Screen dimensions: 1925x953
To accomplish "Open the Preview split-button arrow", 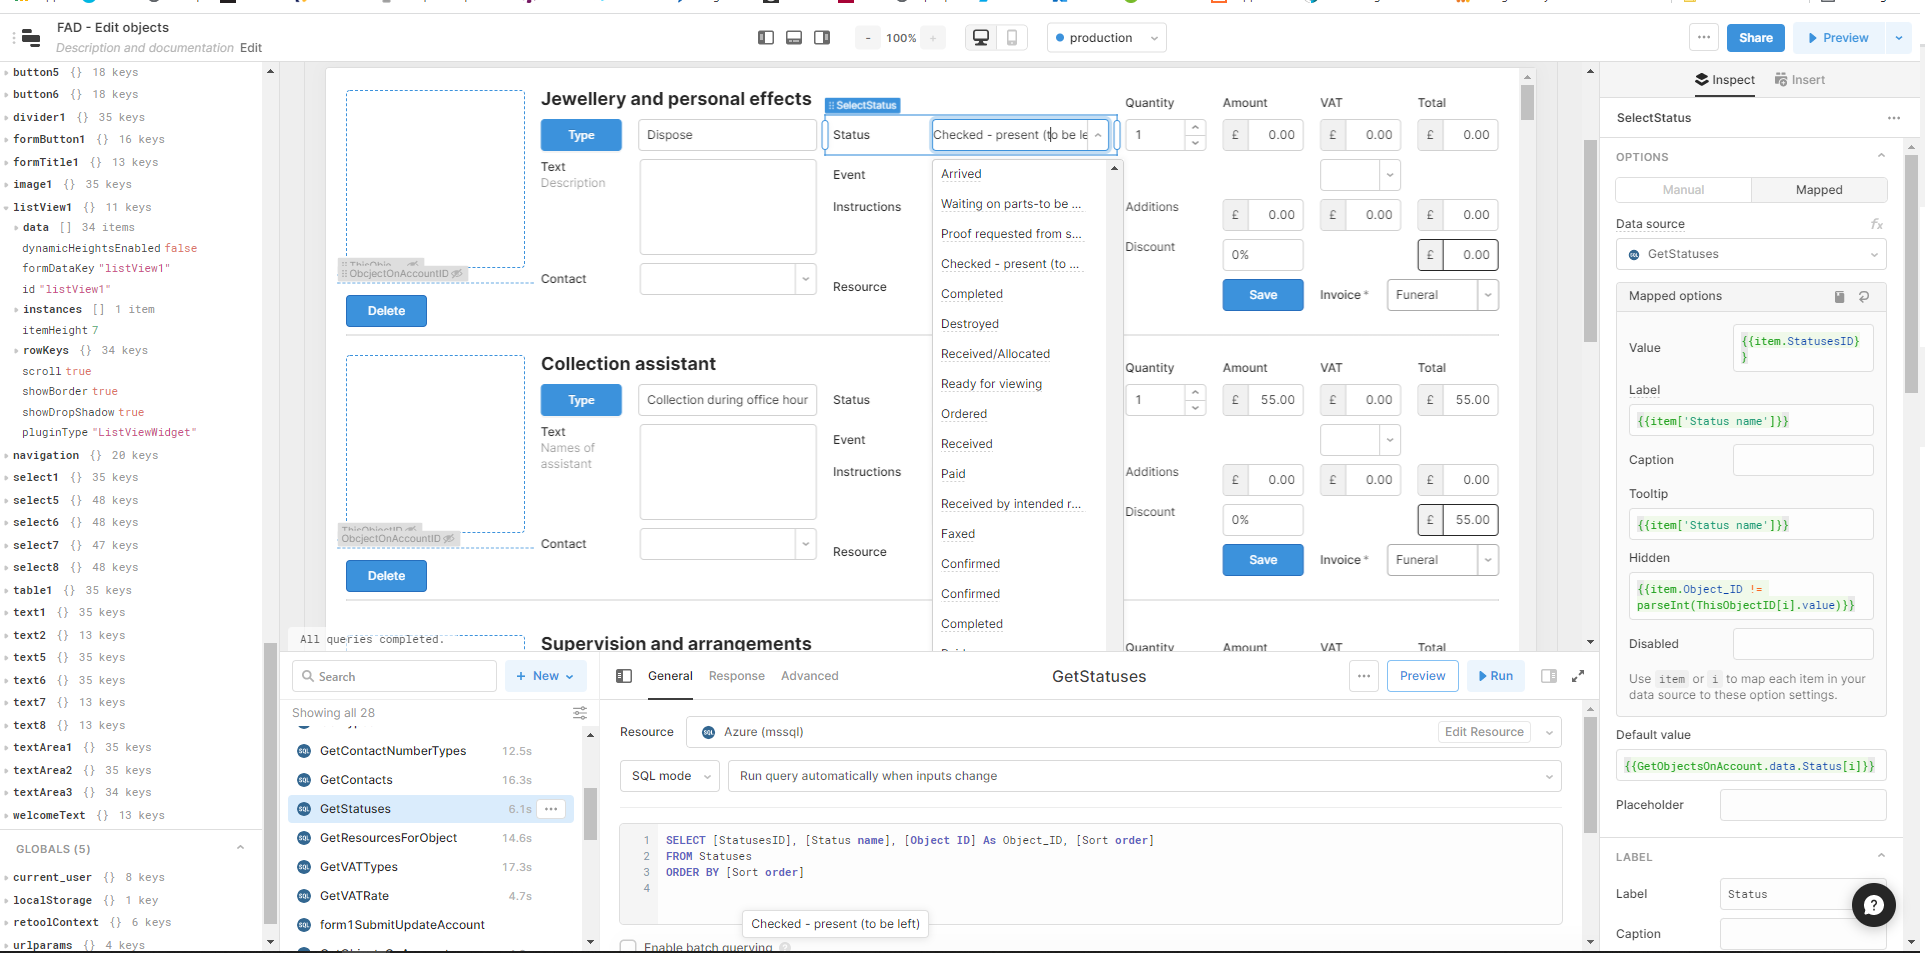I will pyautogui.click(x=1898, y=38).
